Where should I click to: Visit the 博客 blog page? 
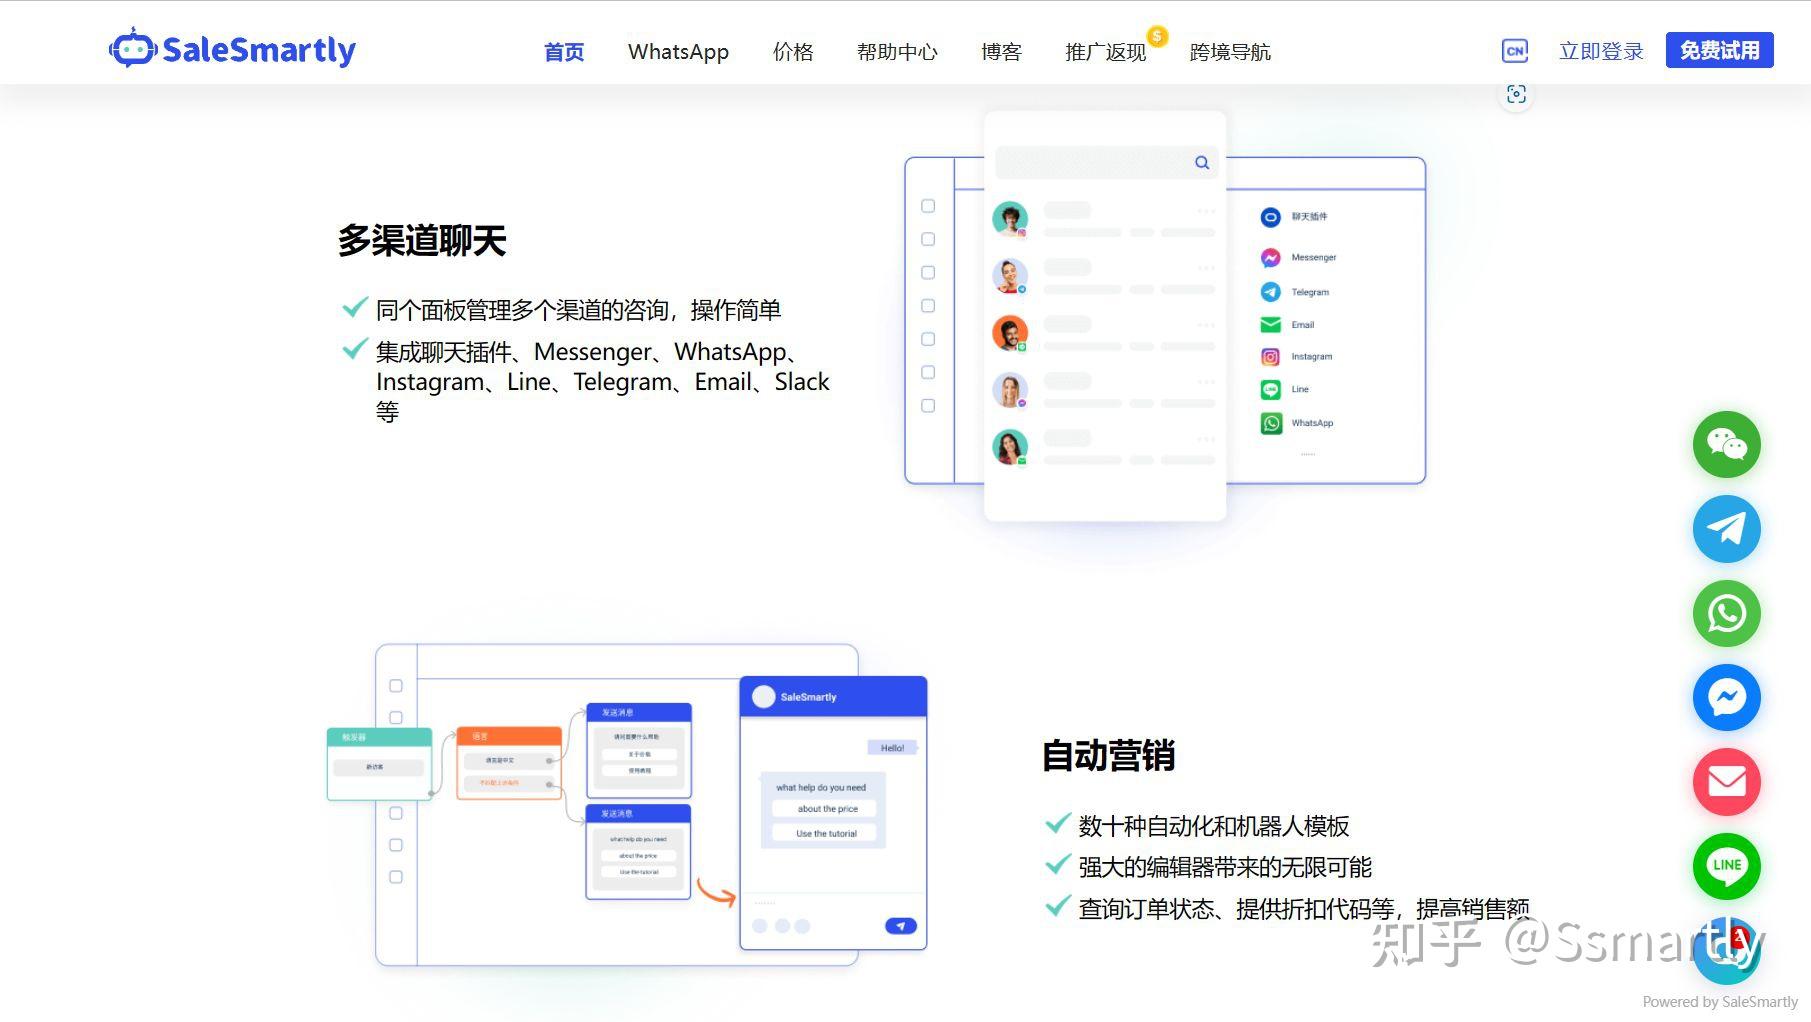[1001, 52]
